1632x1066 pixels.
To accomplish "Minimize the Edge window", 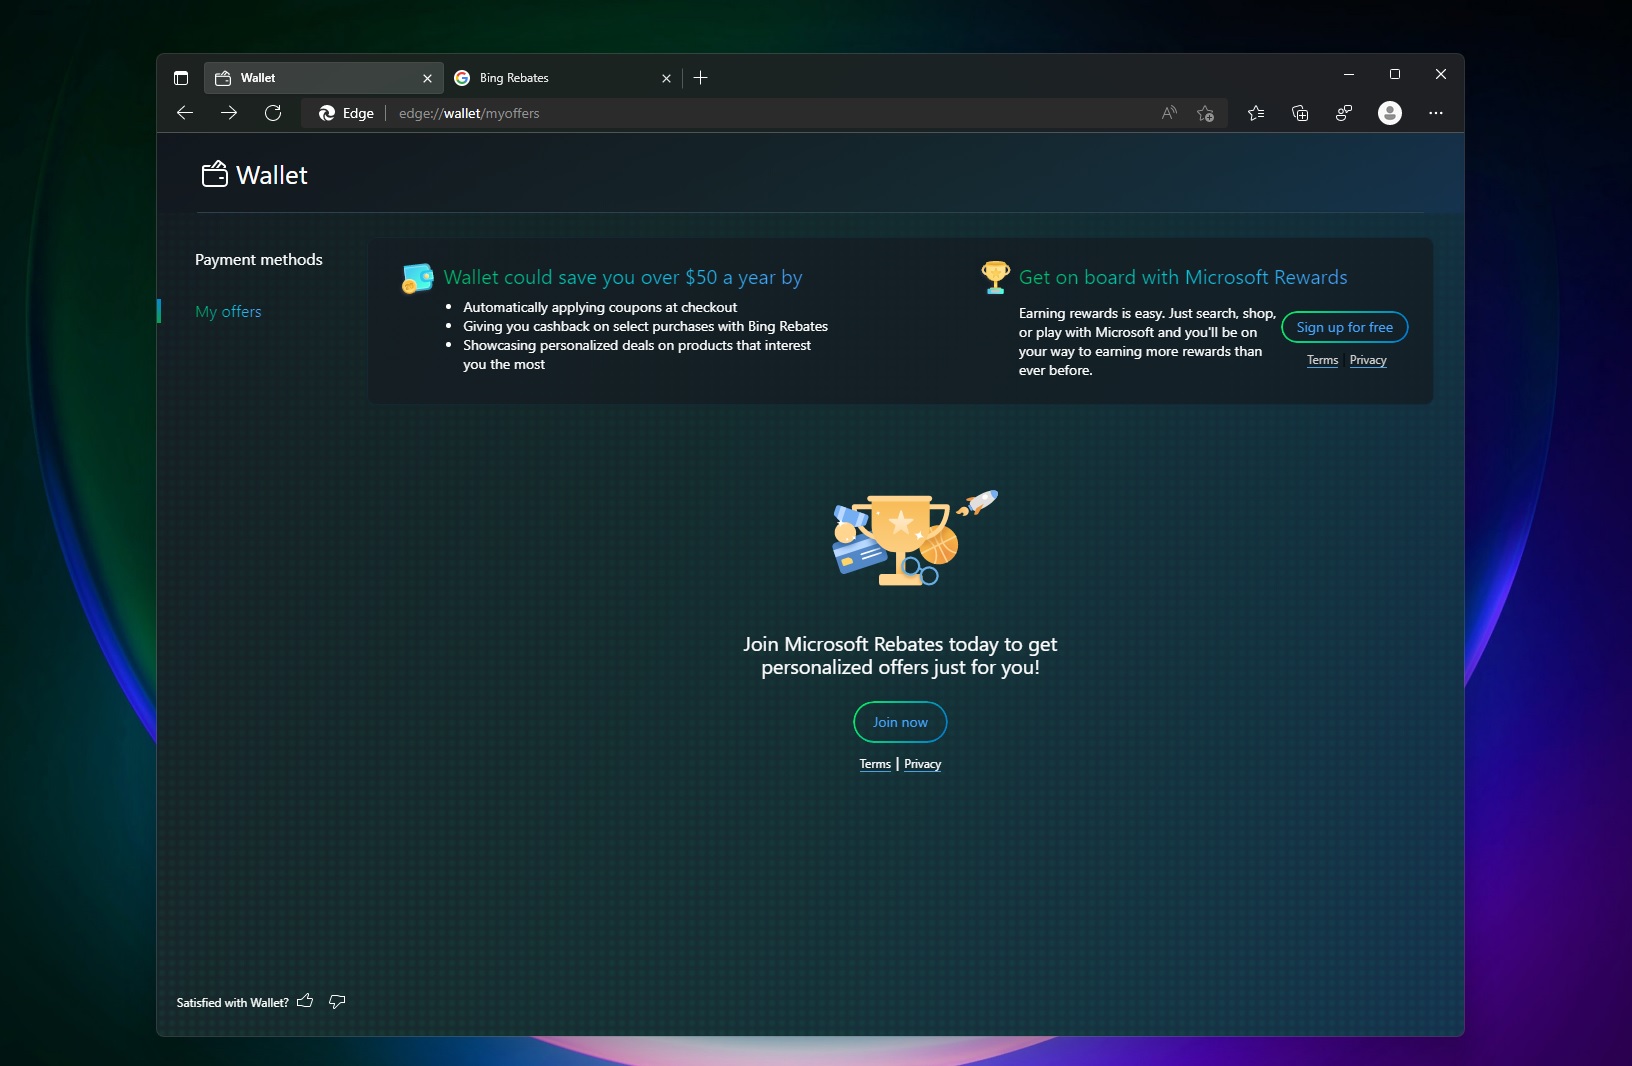I will (1348, 74).
